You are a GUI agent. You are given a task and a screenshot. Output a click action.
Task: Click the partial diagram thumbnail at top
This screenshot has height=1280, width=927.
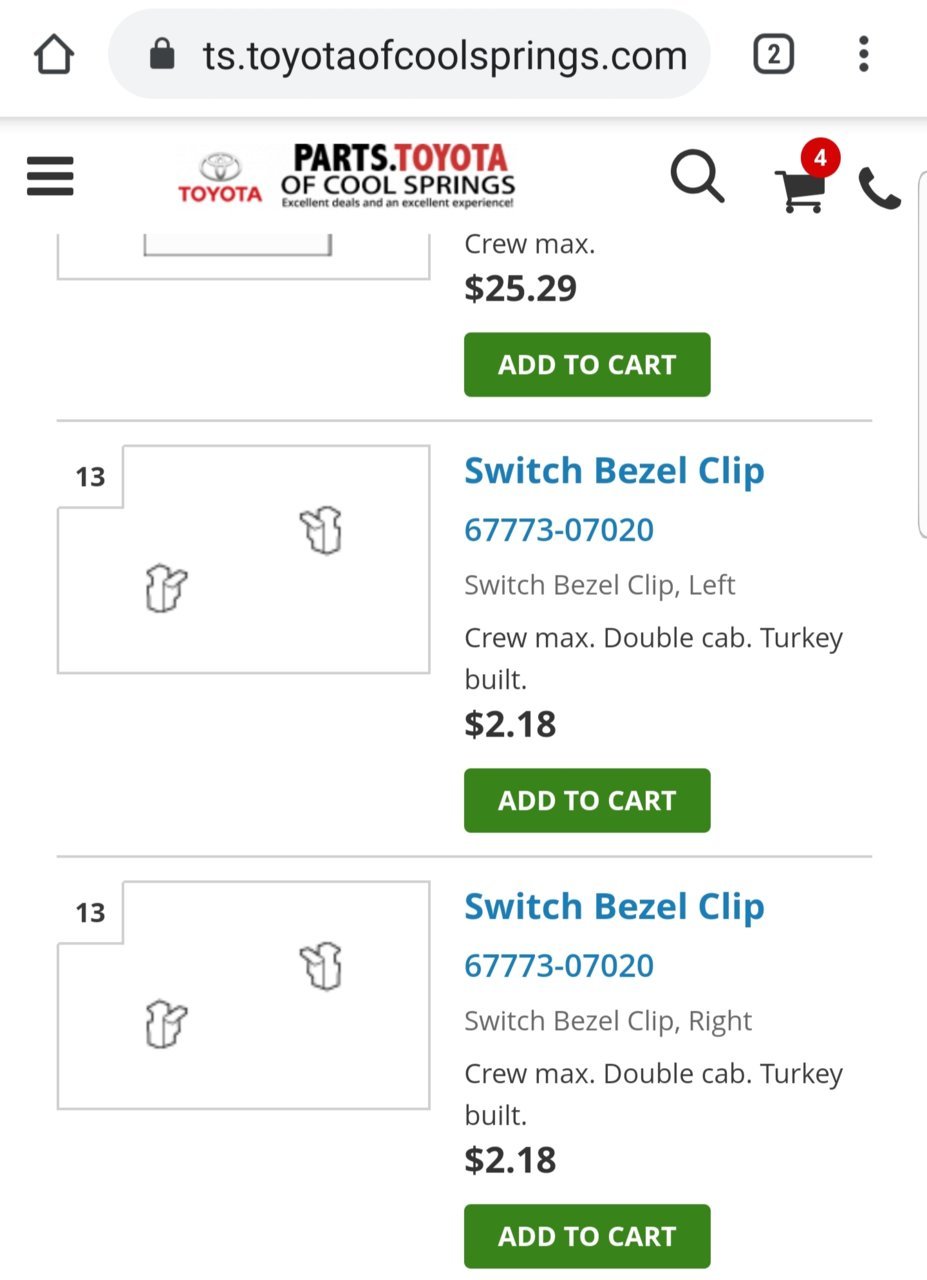pos(243,255)
